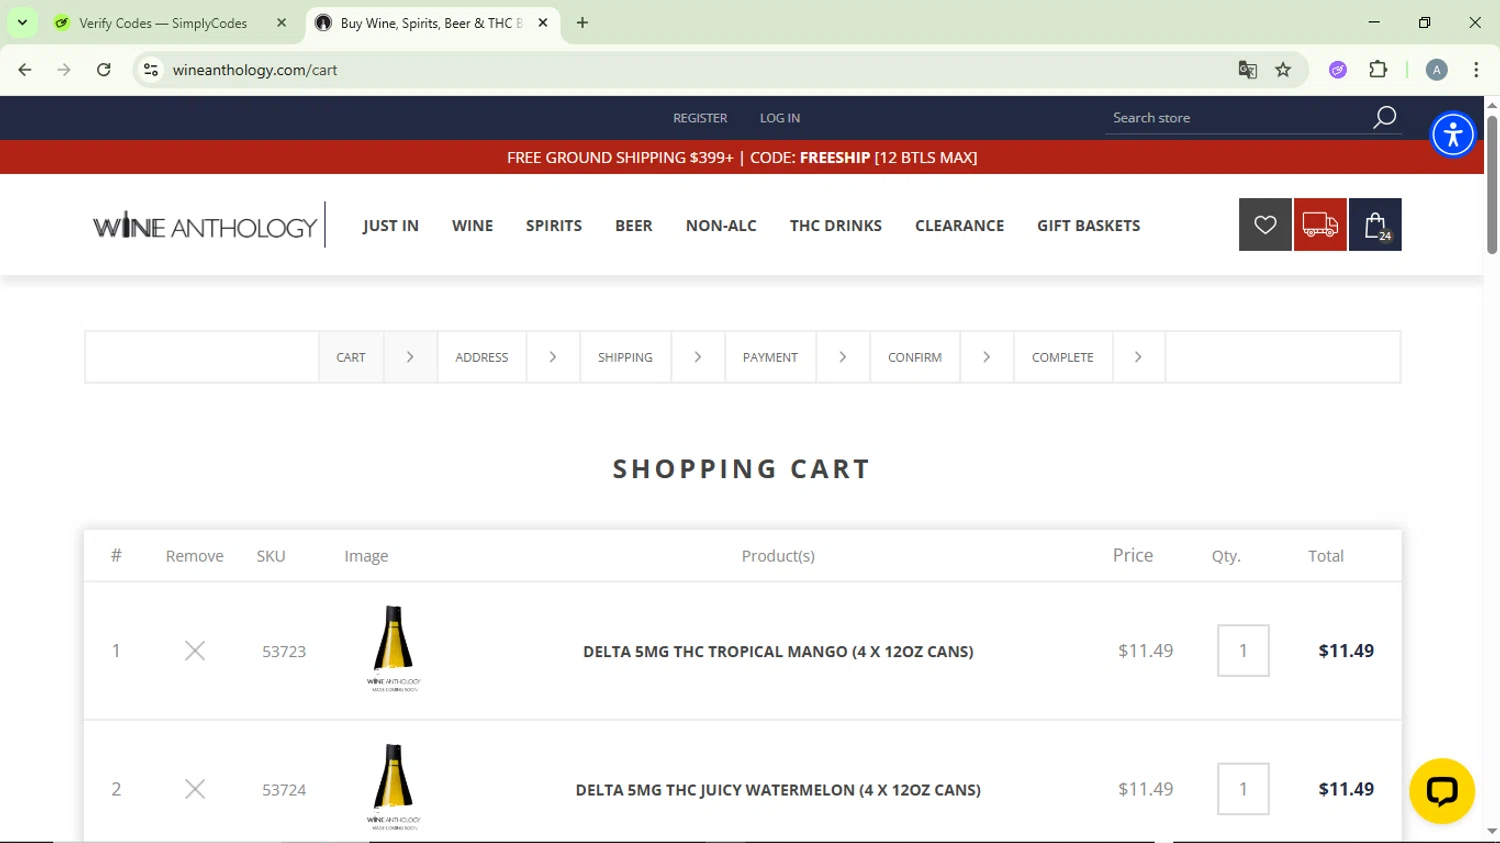Open the live chat bubble
Viewport: 1500px width, 843px height.
click(x=1442, y=791)
